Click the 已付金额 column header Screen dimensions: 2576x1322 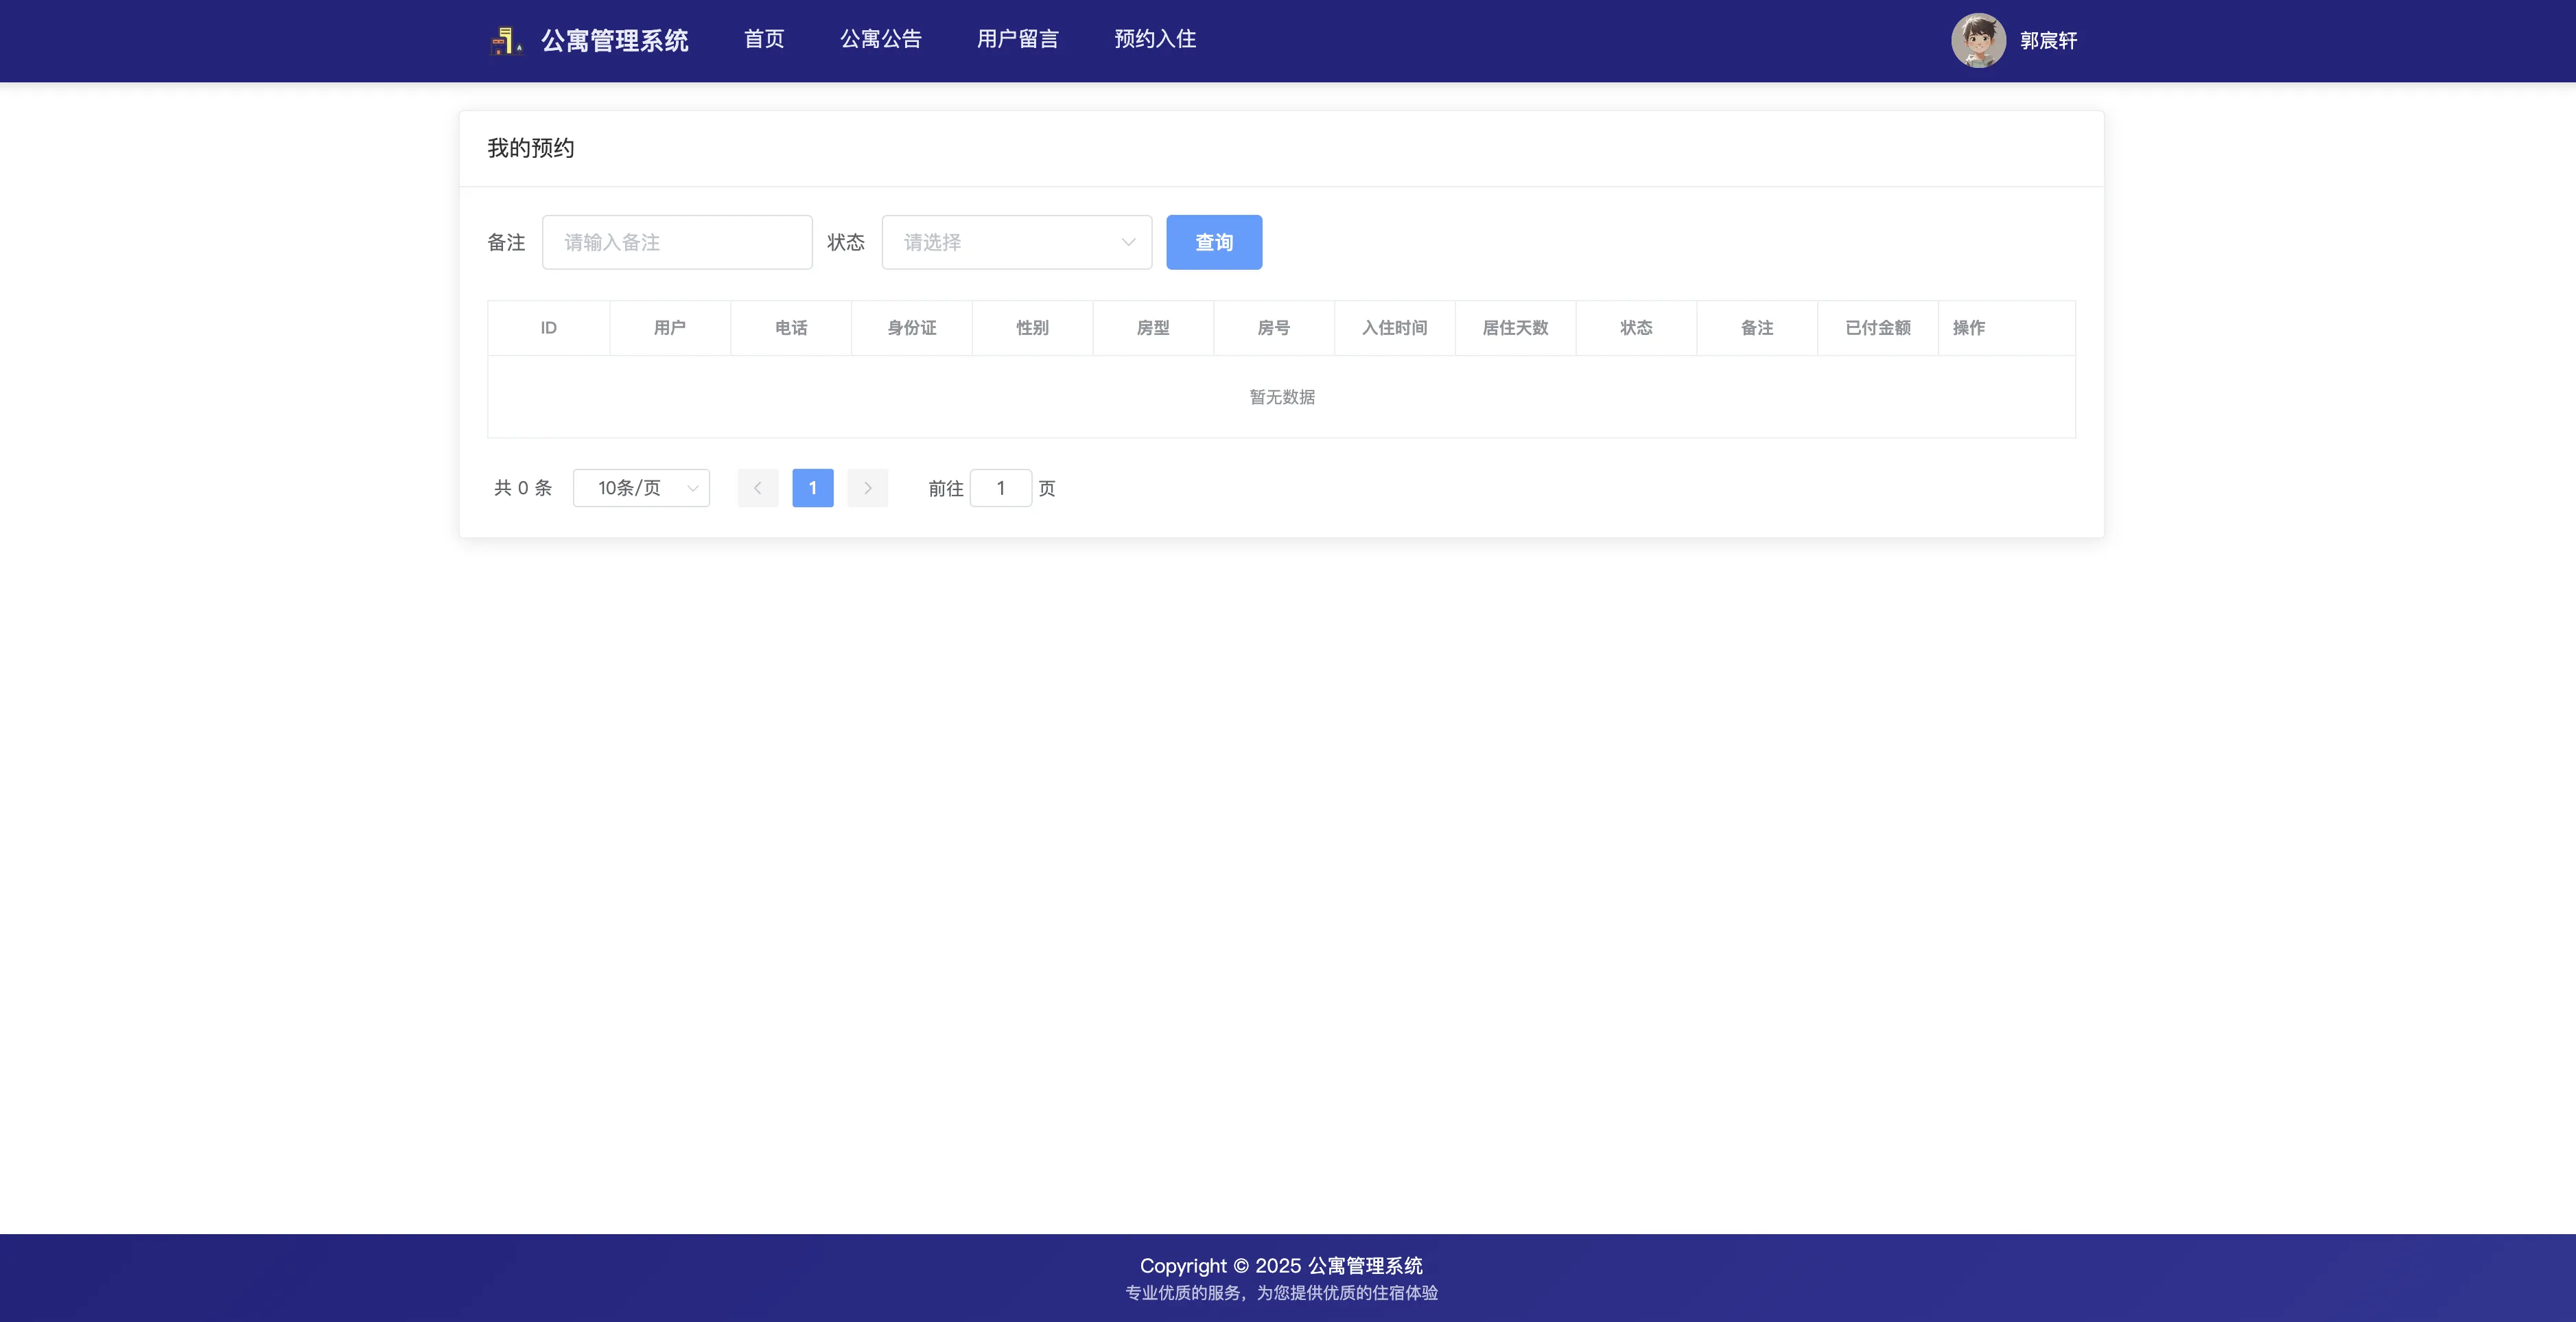pos(1877,328)
